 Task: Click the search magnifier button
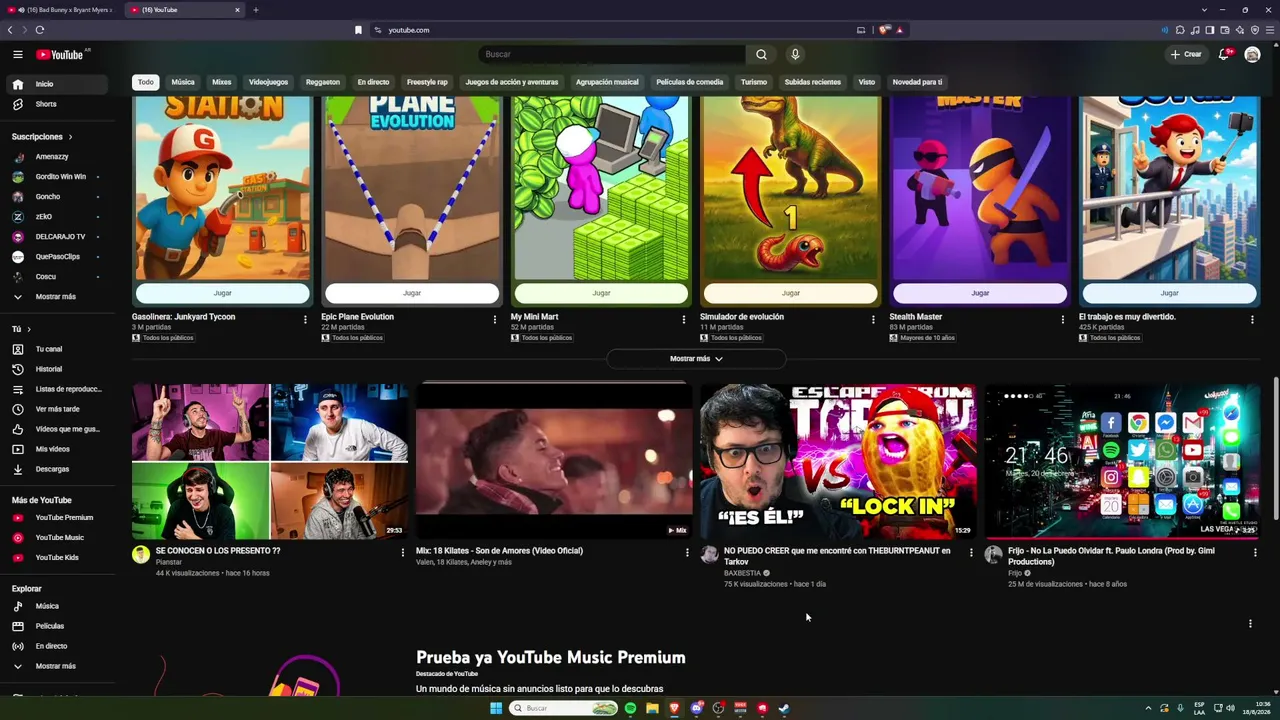coord(761,54)
